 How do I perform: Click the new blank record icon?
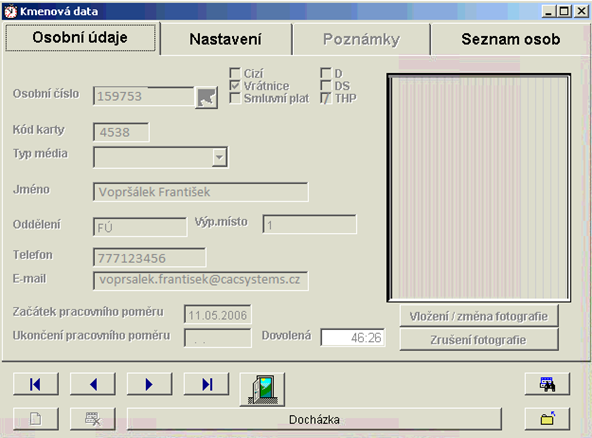click(36, 419)
